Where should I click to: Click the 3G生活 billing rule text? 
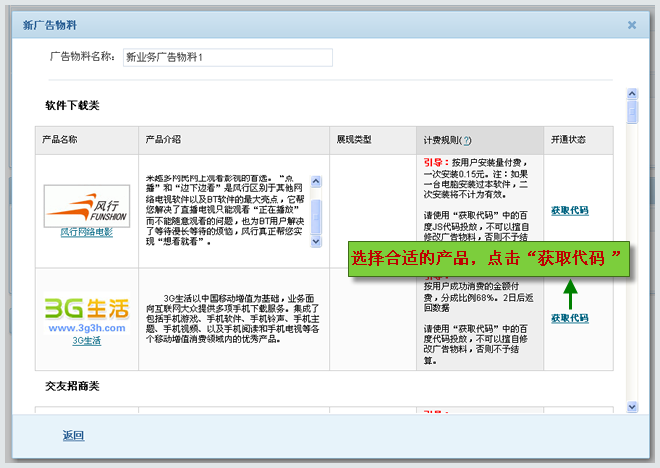tap(478, 322)
